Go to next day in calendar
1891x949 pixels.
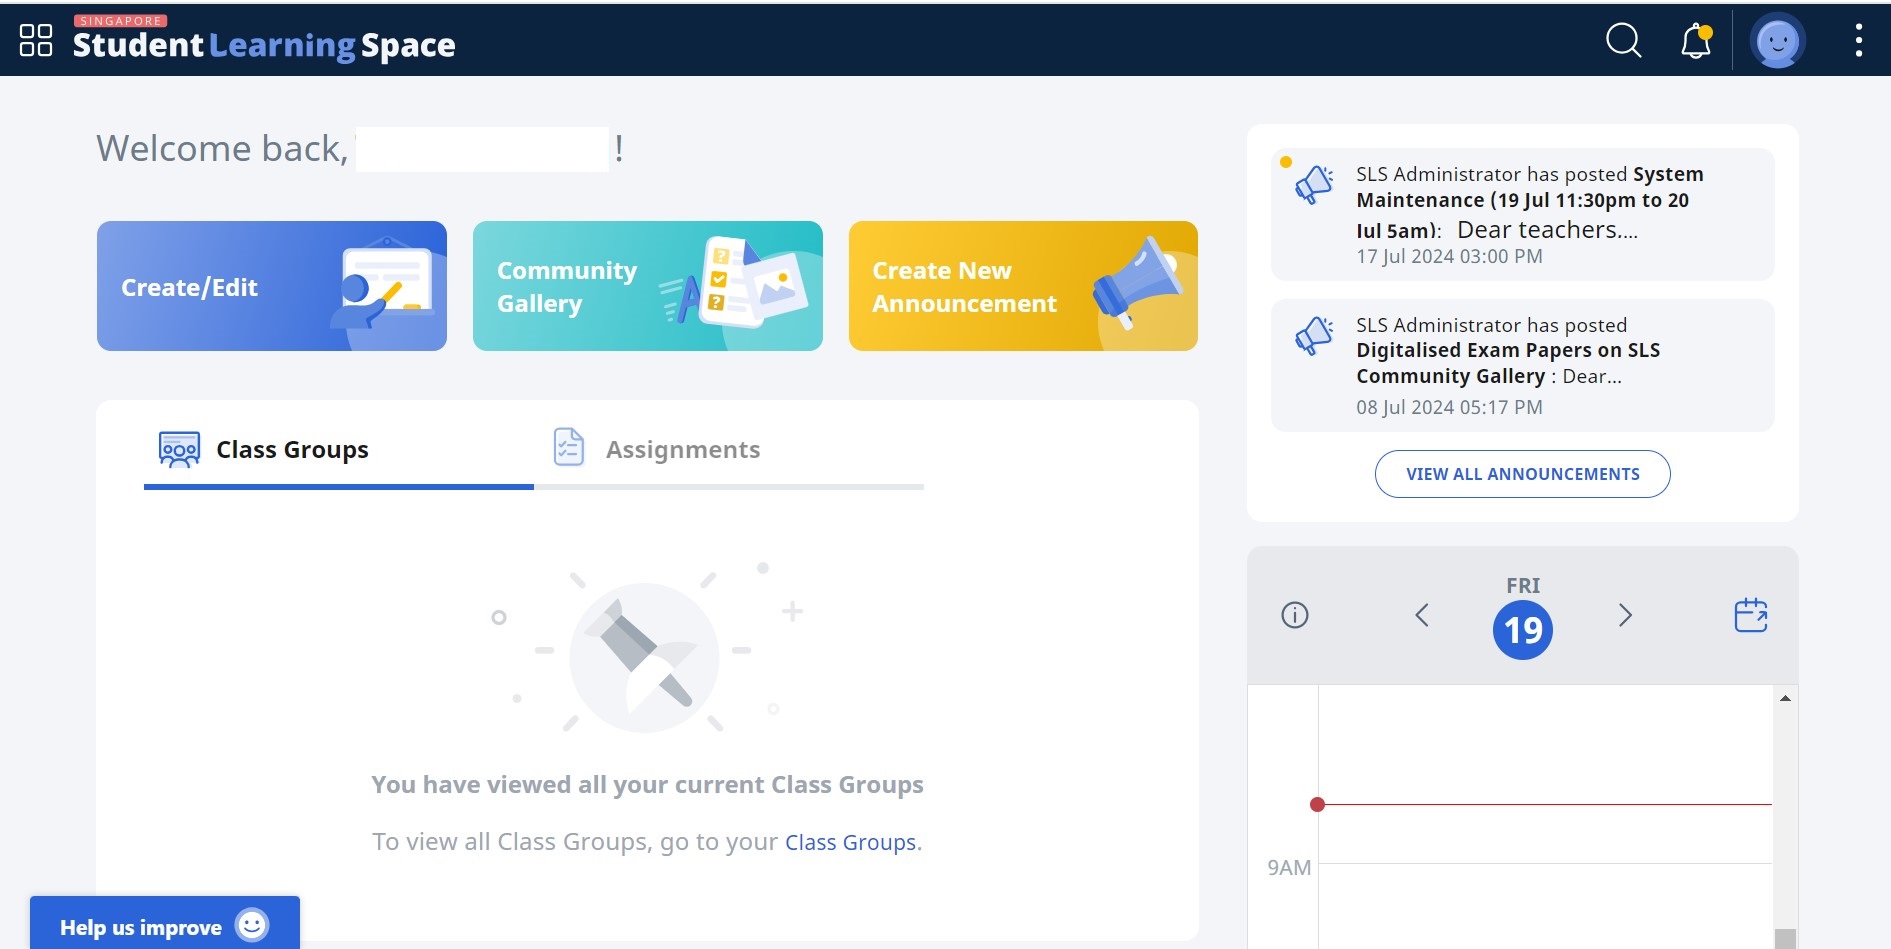pos(1625,615)
